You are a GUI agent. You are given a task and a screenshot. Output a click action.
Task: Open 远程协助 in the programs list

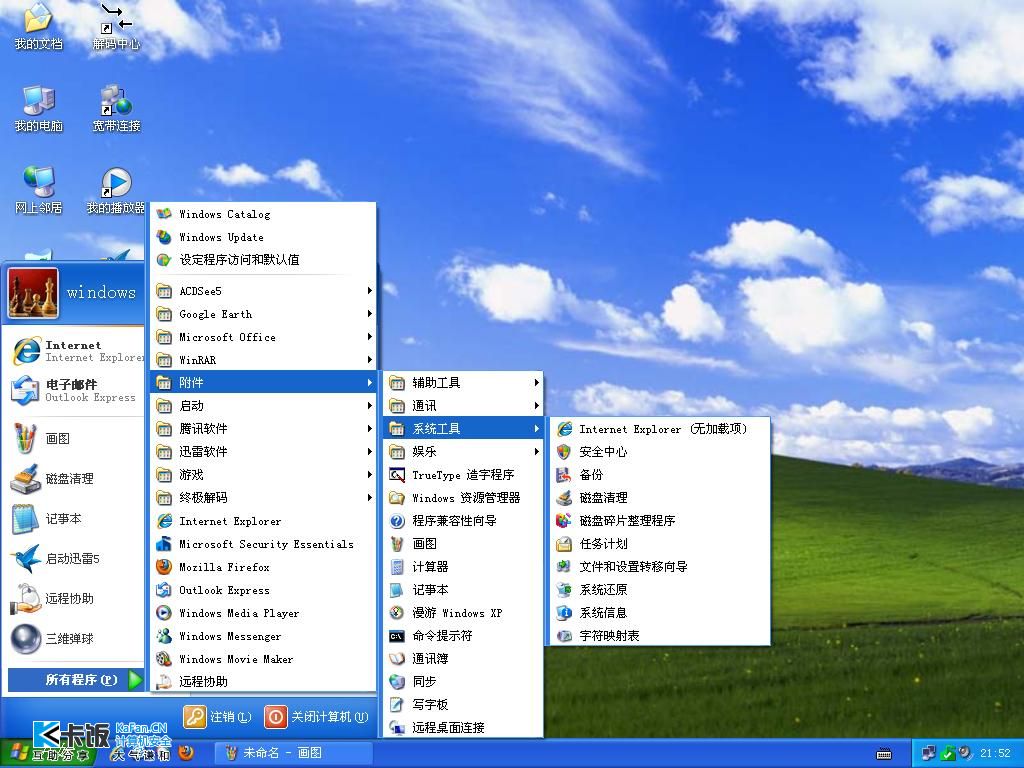click(x=263, y=682)
